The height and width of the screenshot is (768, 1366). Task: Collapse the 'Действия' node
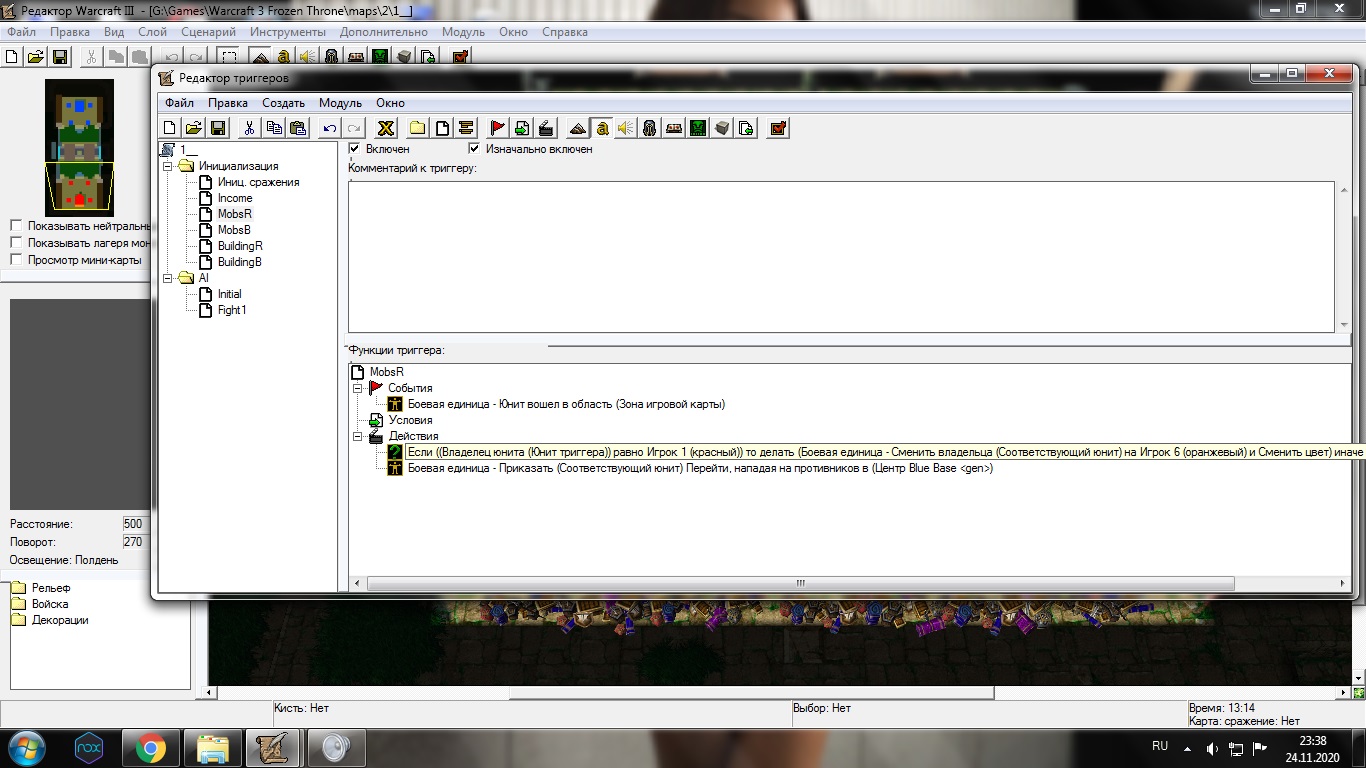pos(358,436)
